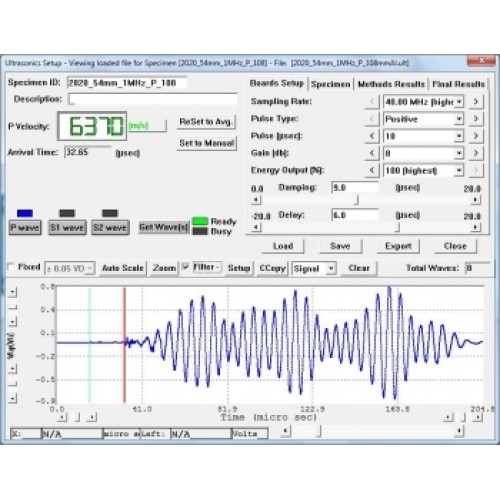This screenshot has height=500, width=500.
Task: Click the Export button
Action: point(398,246)
